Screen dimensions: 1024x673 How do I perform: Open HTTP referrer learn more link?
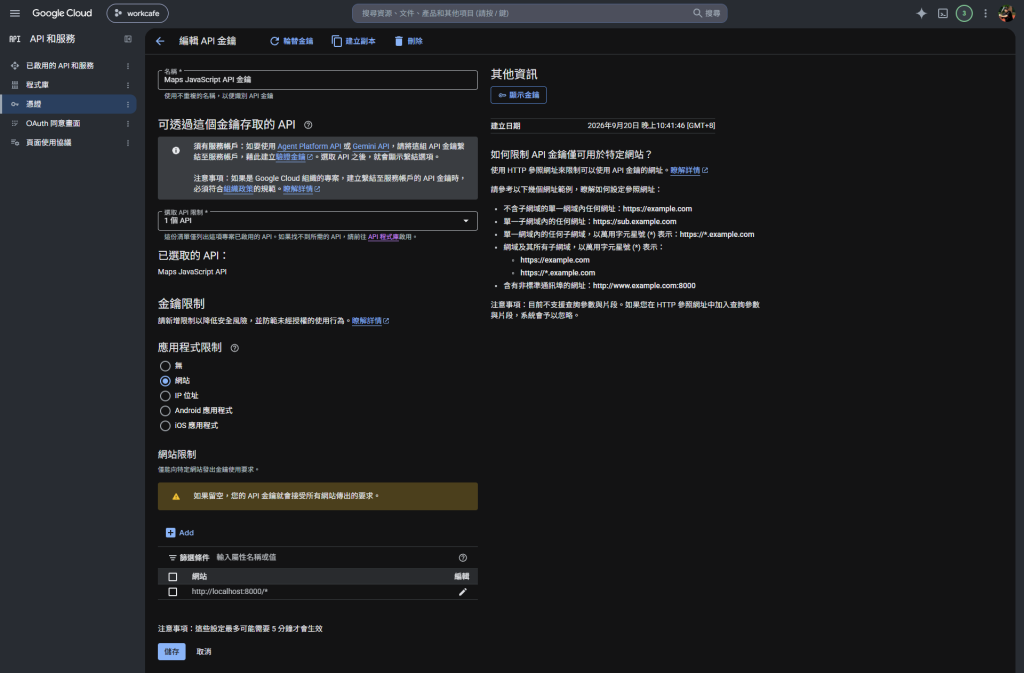(x=689, y=170)
